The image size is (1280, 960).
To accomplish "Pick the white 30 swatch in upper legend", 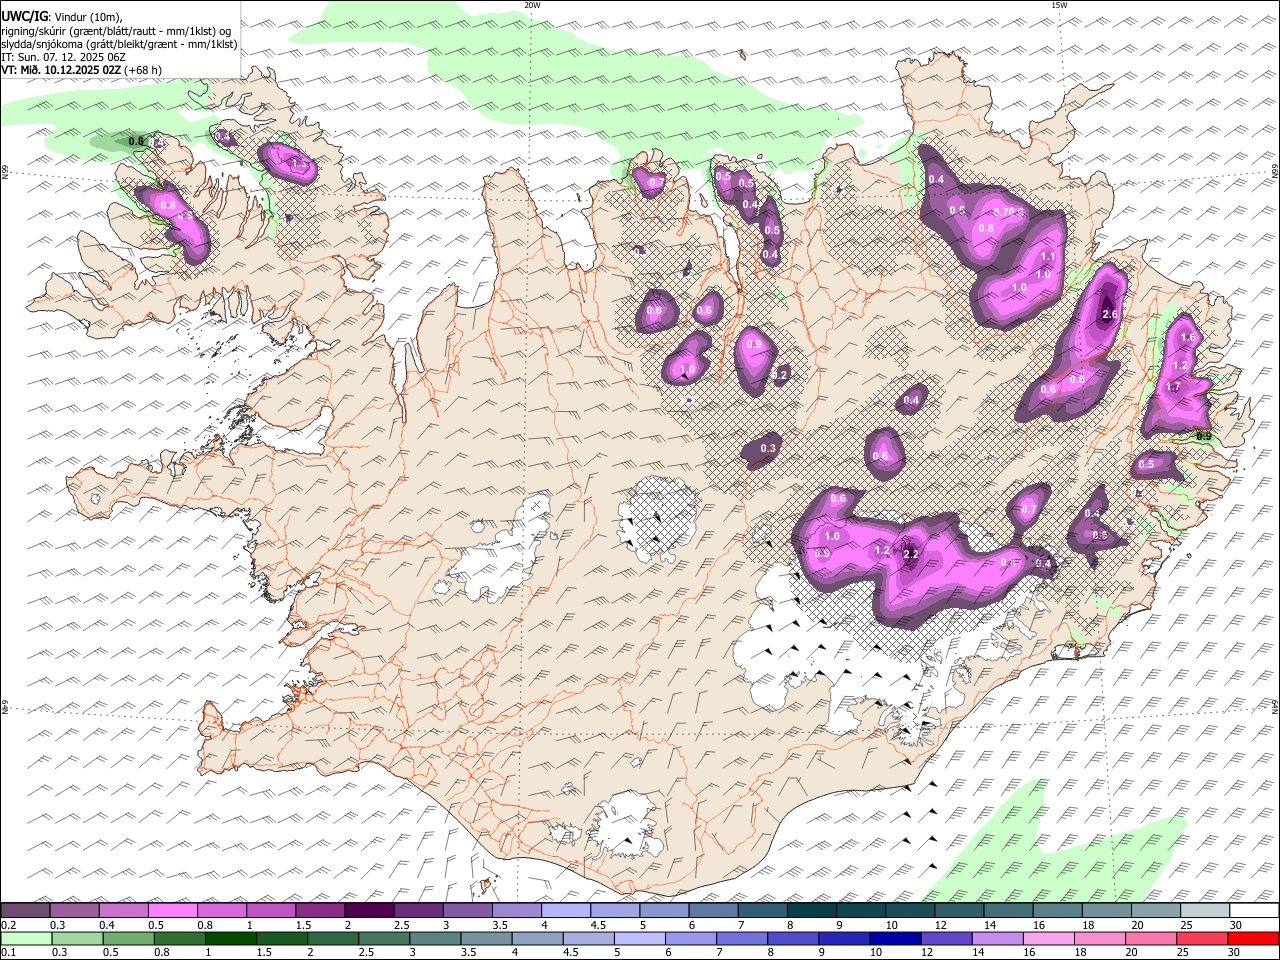I will [1255, 910].
